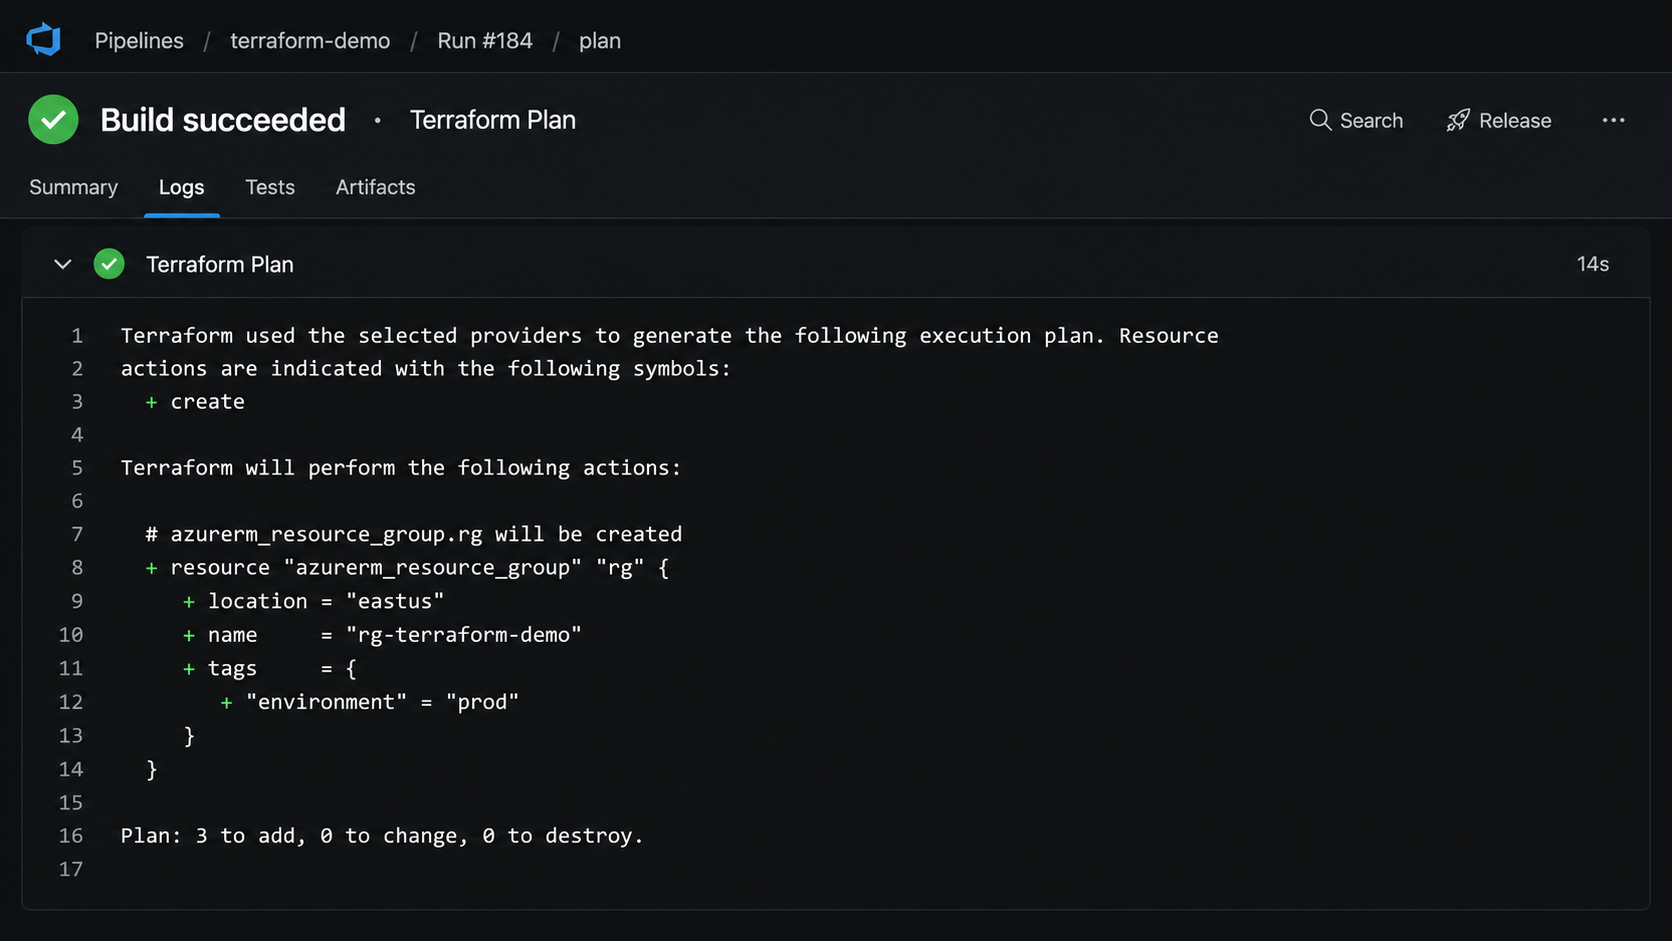Click the 14s step duration

pos(1593,264)
